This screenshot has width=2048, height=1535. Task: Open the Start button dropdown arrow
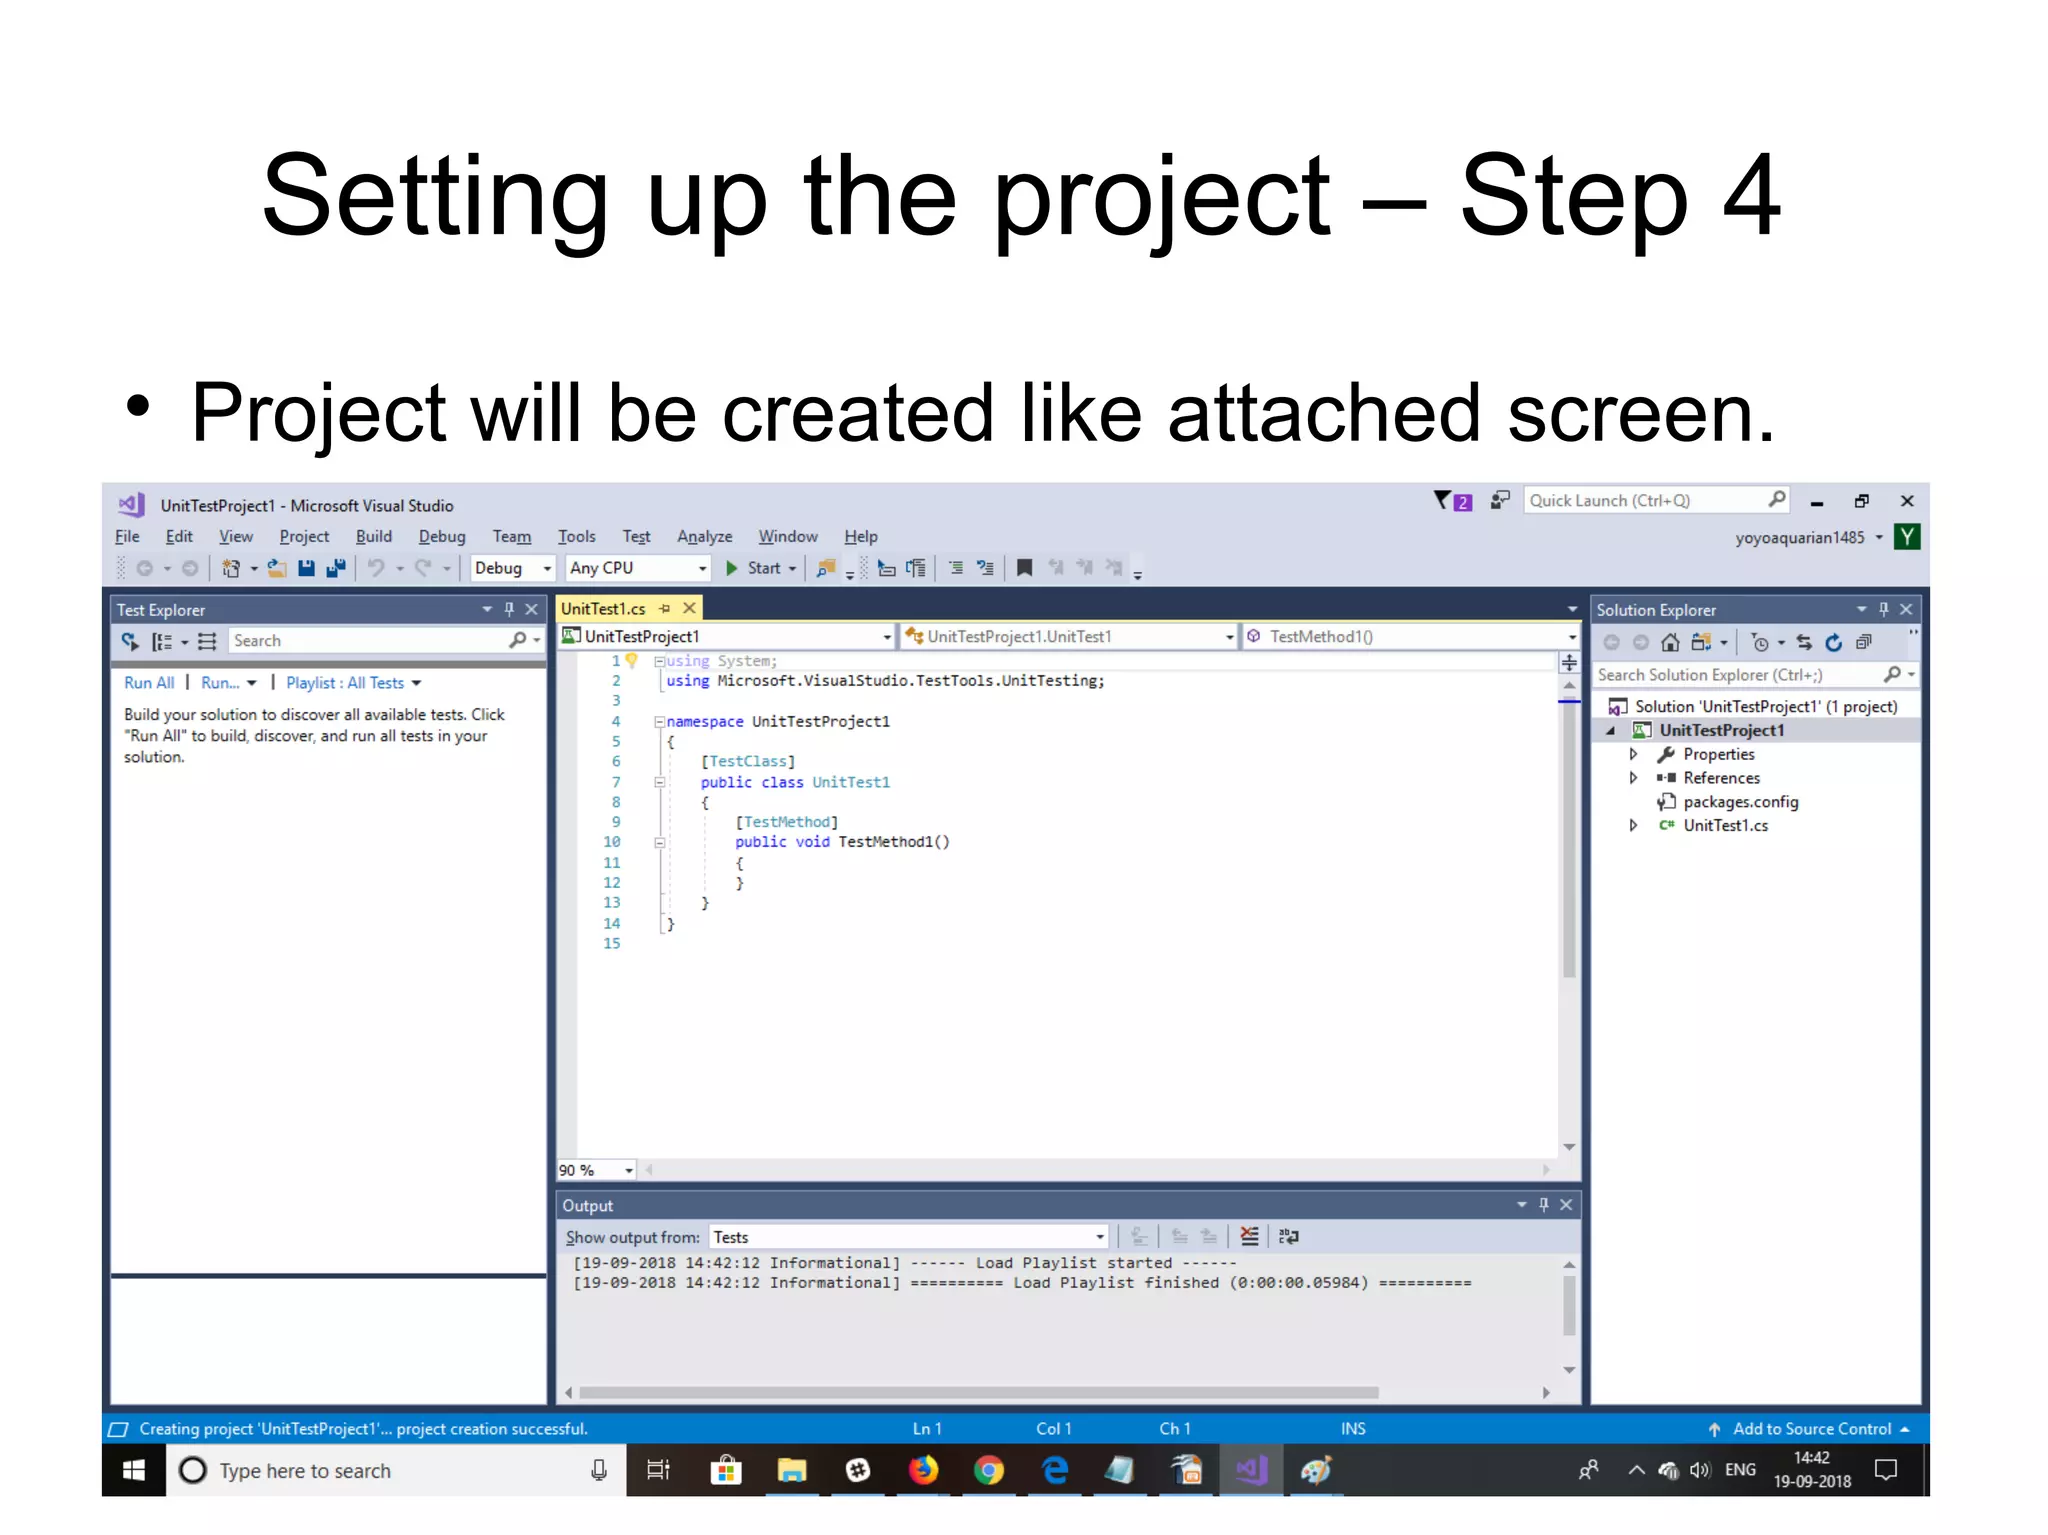click(793, 569)
